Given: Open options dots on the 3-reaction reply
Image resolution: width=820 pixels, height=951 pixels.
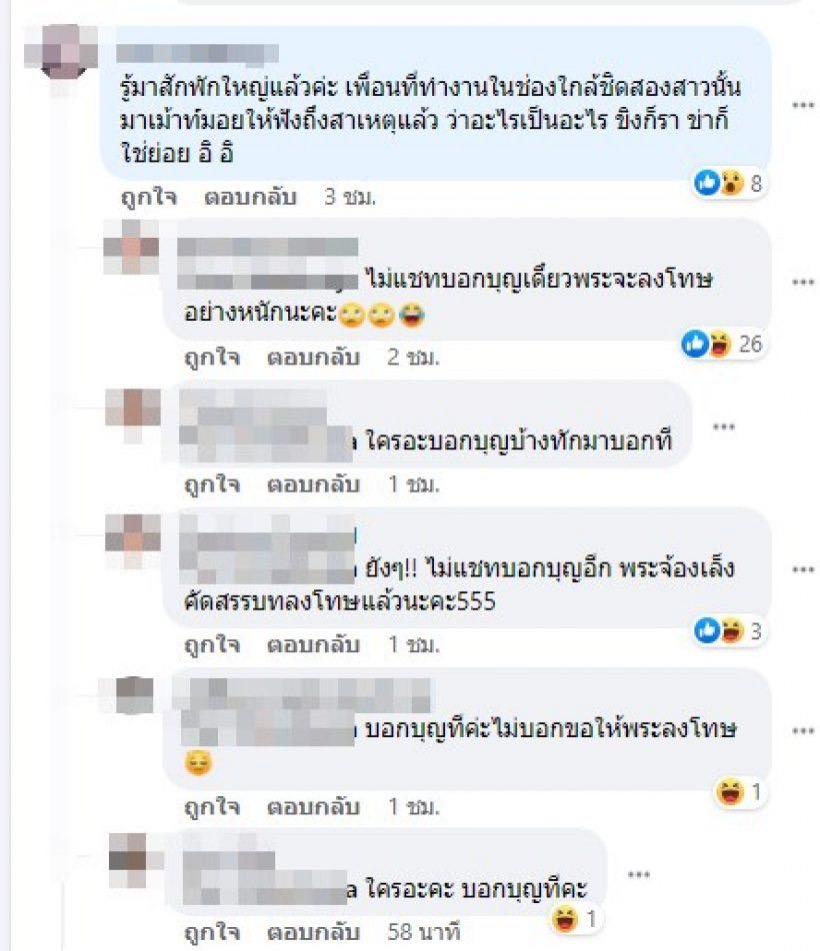Looking at the screenshot, I should click(x=802, y=570).
